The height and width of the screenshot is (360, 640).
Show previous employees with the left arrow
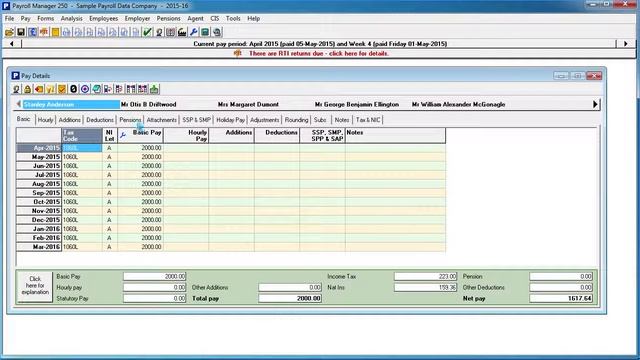18,104
